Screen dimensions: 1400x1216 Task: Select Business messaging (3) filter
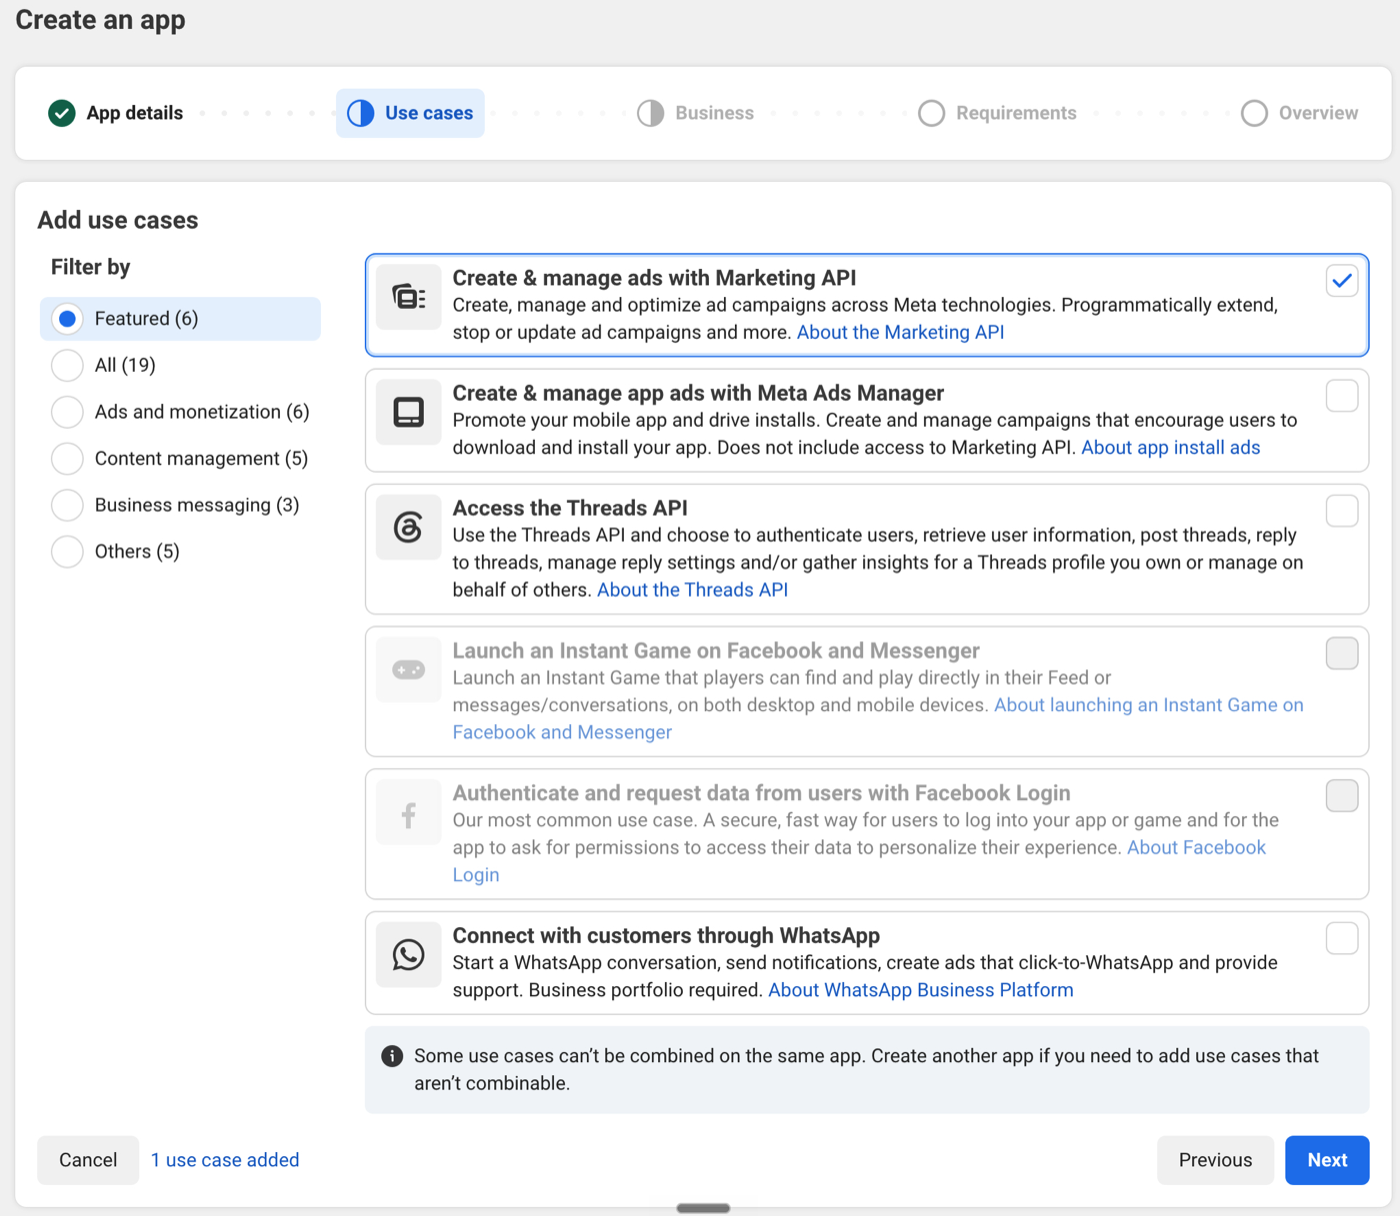[x=67, y=505]
